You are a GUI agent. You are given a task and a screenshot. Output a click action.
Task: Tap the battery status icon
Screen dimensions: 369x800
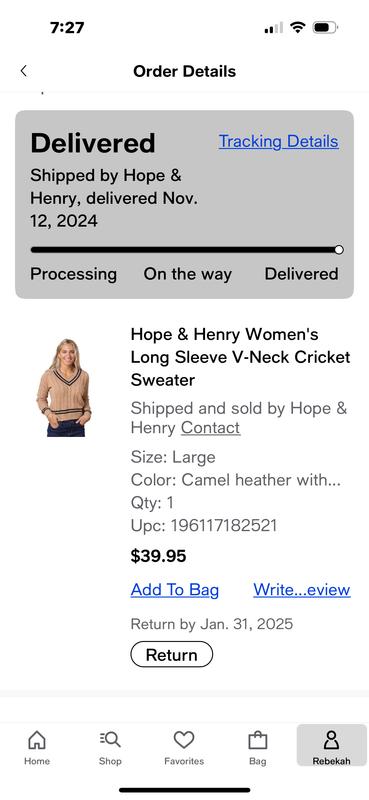[325, 28]
